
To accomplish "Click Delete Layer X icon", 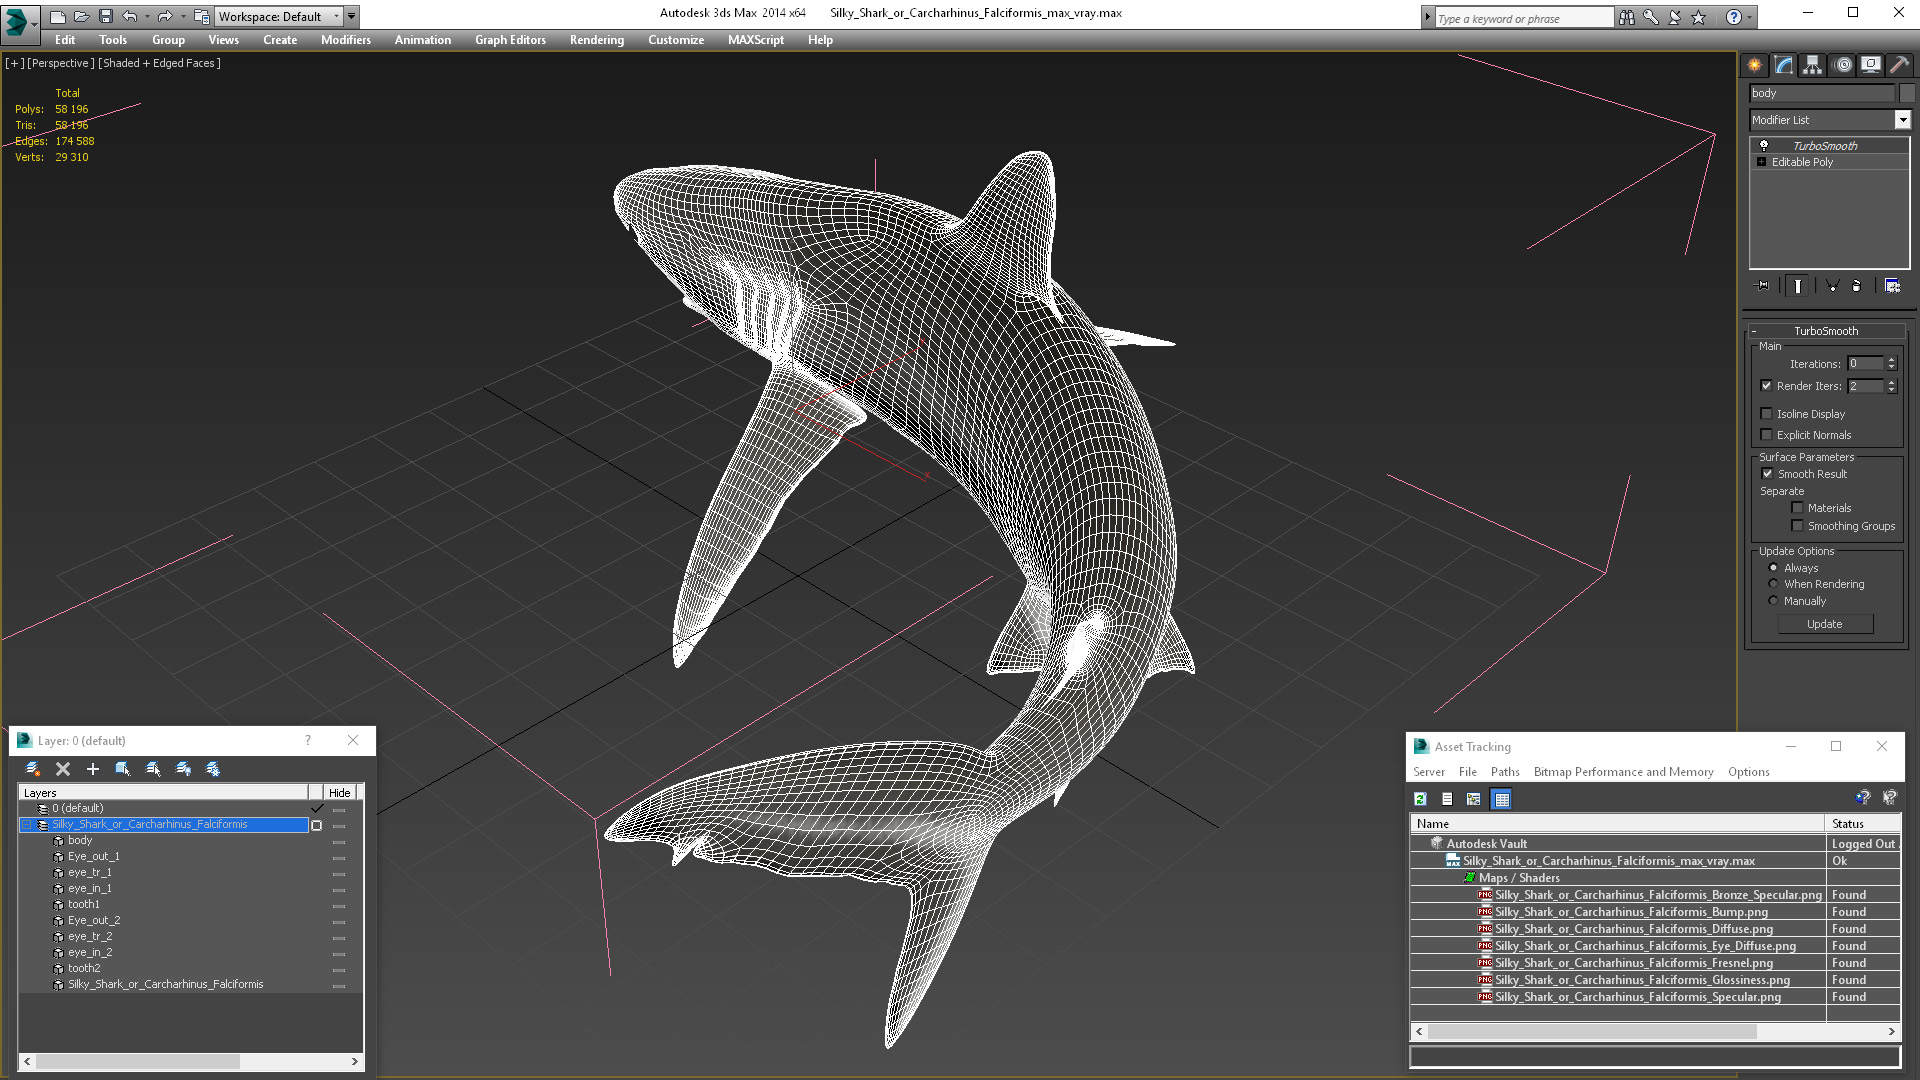I will 63,769.
